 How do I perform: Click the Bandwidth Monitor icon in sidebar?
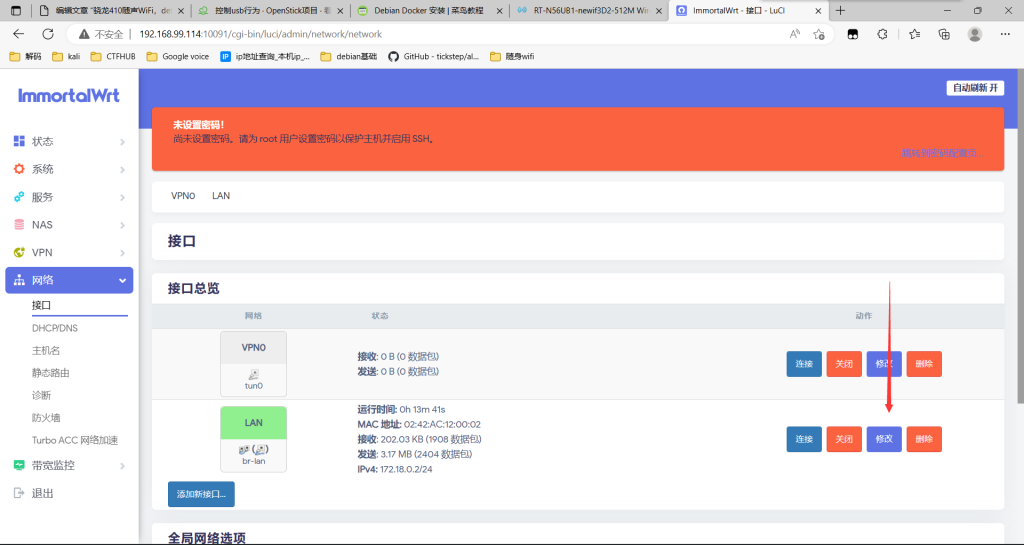pos(19,465)
